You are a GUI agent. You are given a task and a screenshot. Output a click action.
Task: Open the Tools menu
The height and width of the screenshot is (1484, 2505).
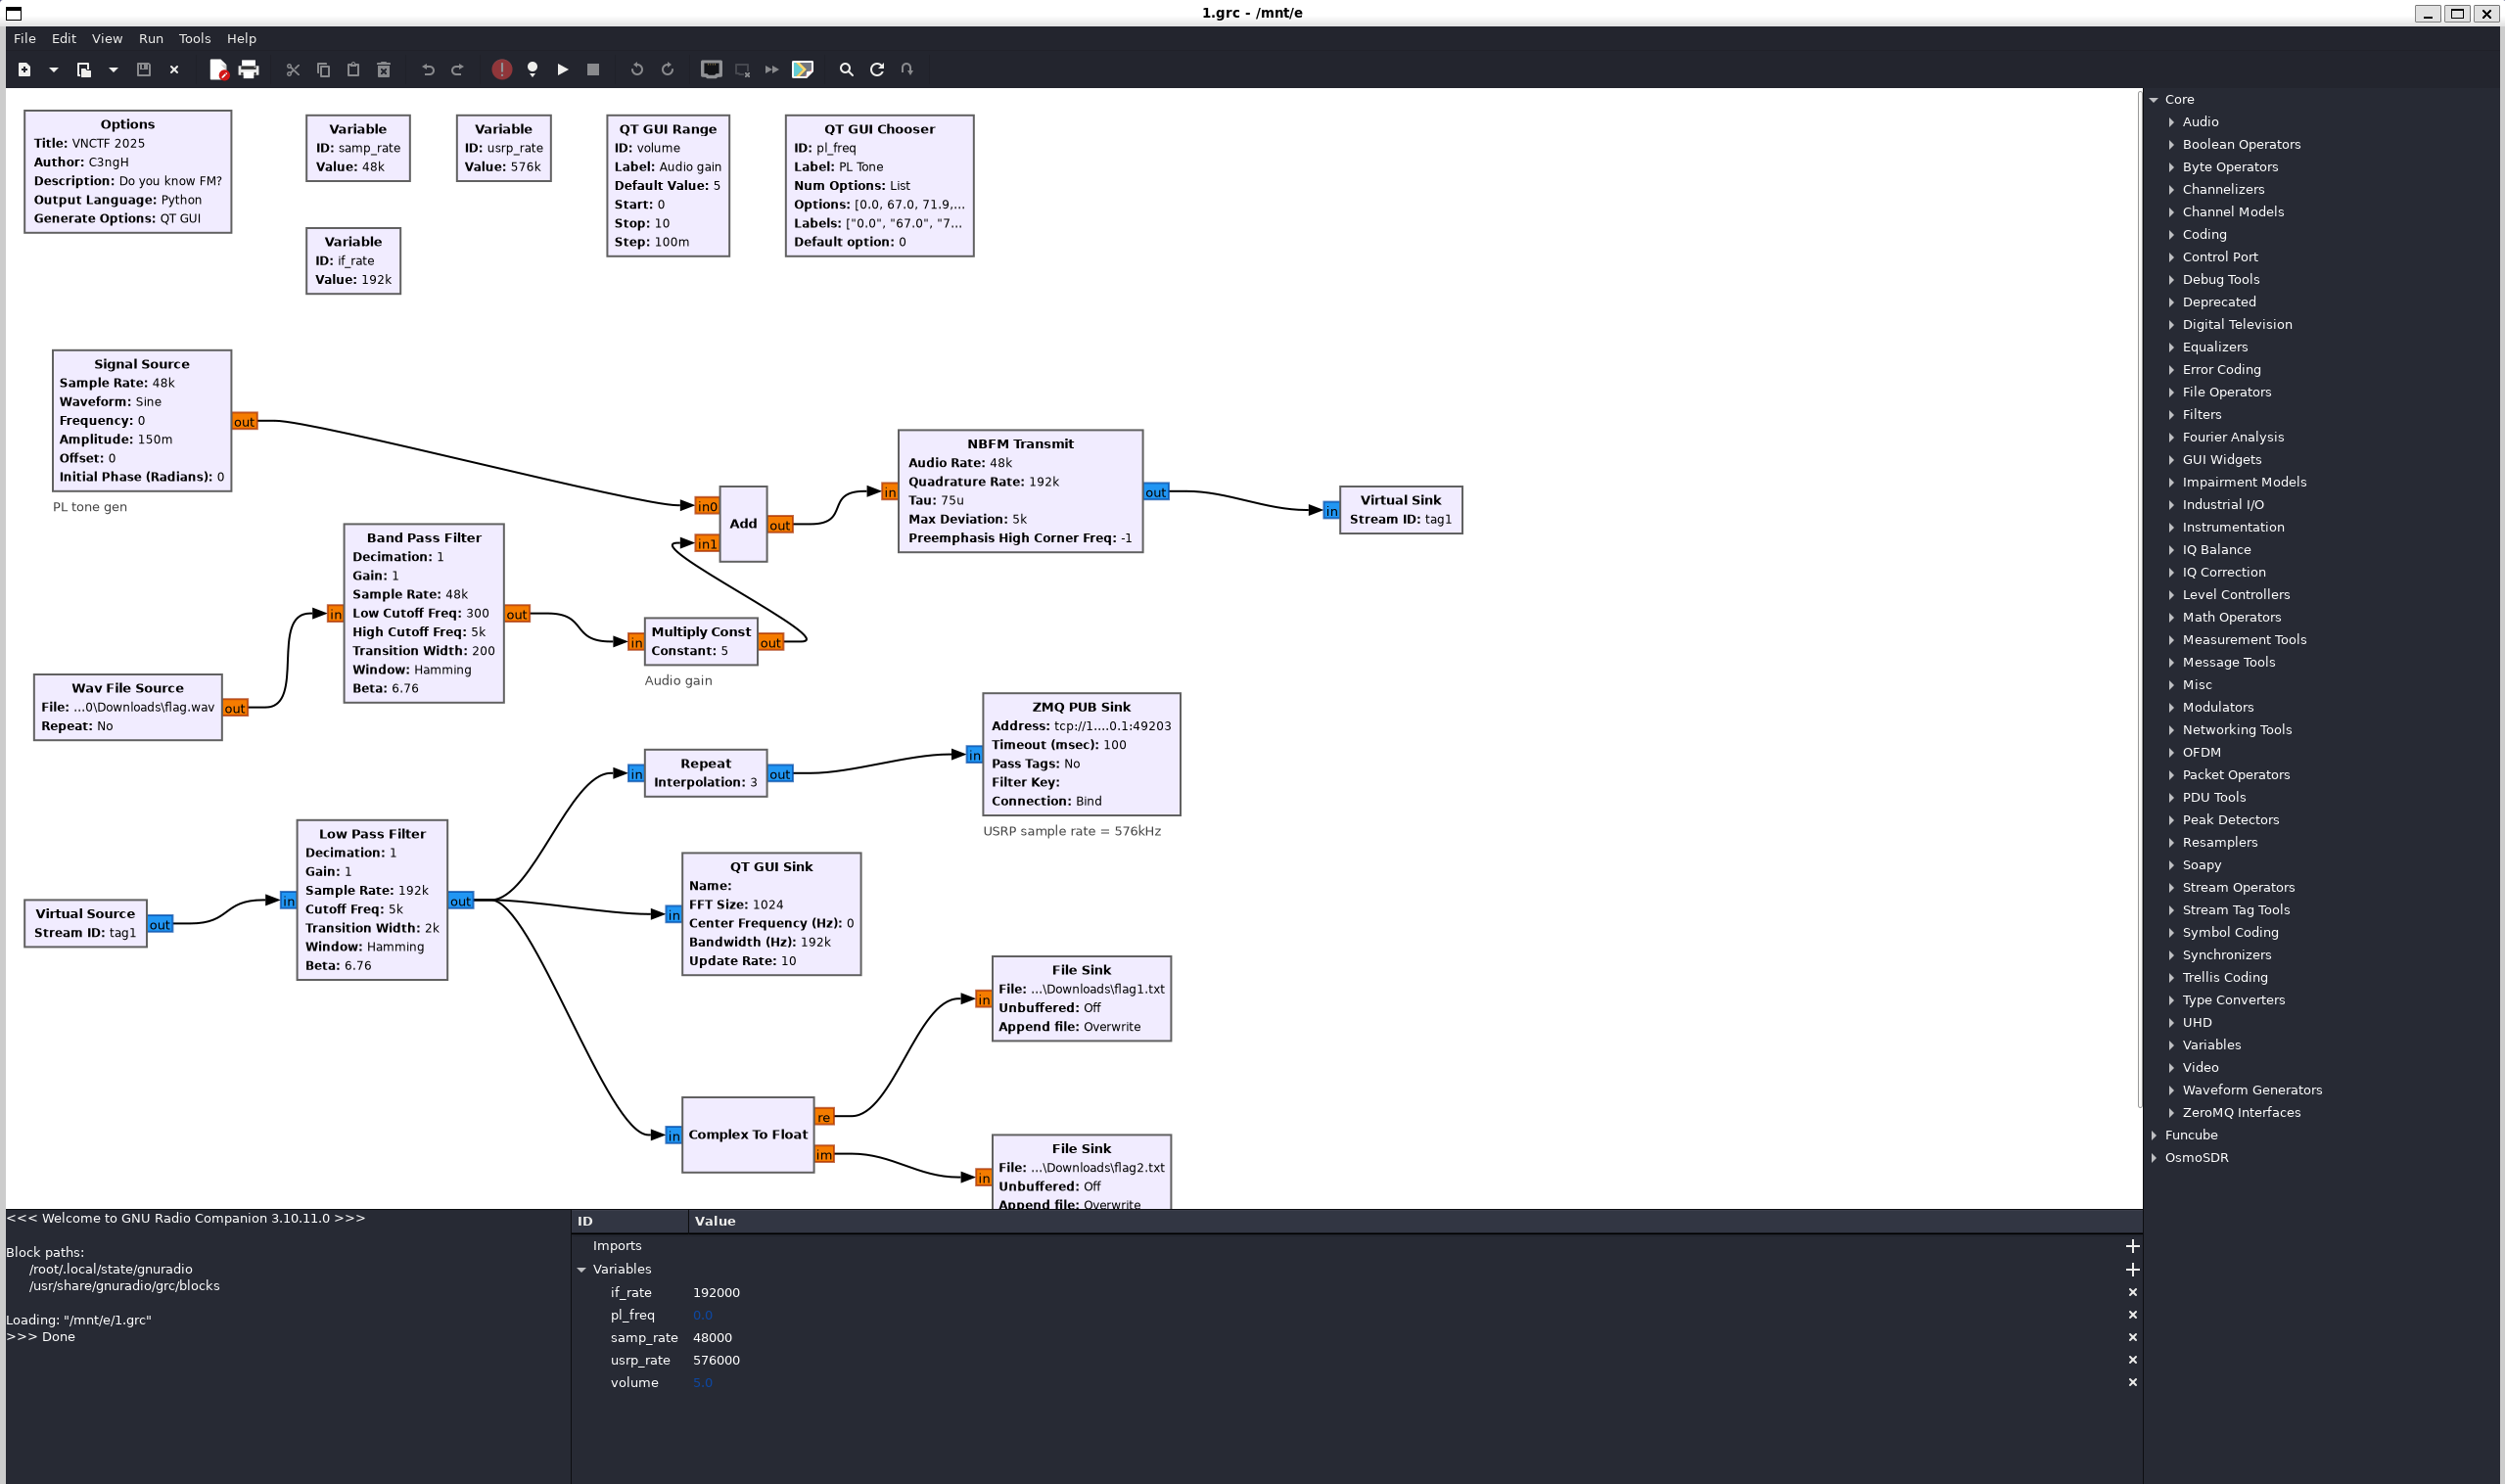pos(194,38)
